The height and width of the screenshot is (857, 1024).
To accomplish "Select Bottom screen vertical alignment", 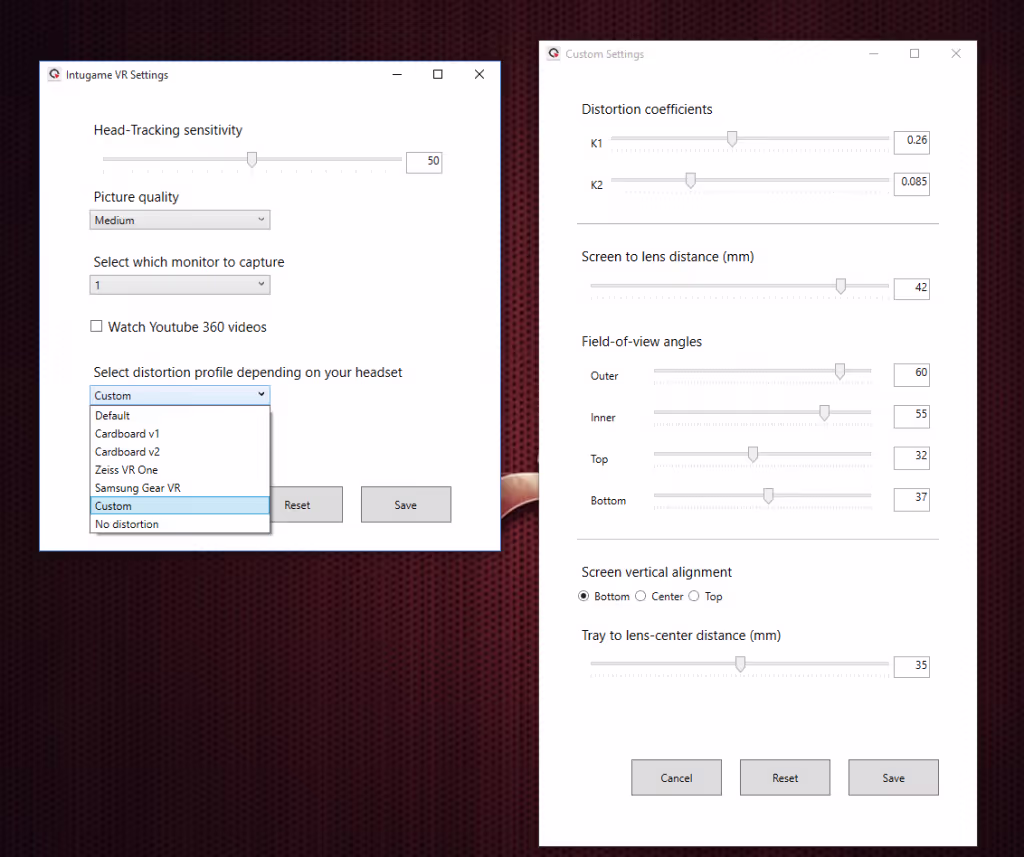I will pyautogui.click(x=584, y=596).
